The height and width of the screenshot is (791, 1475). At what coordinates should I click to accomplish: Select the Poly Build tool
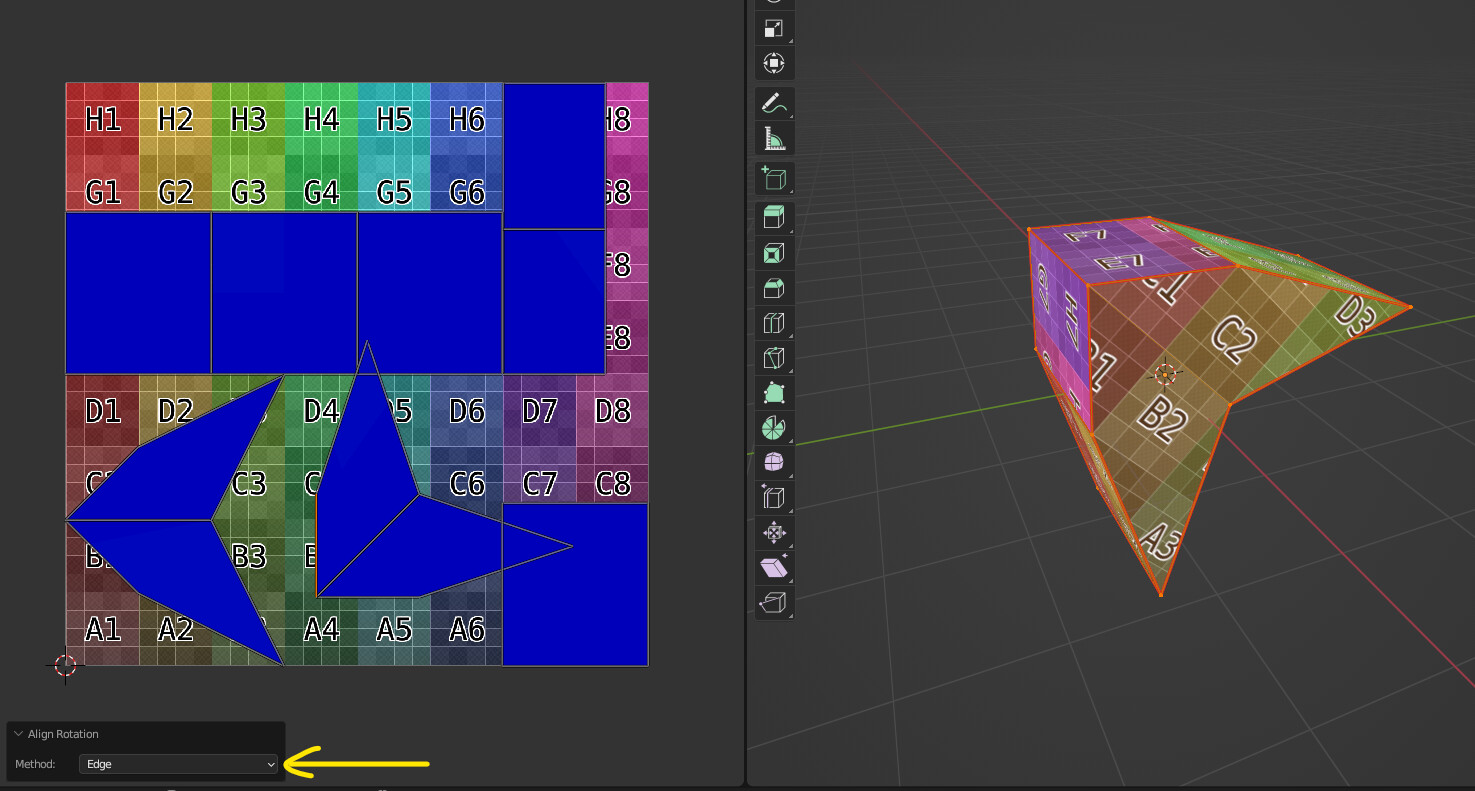click(x=774, y=393)
